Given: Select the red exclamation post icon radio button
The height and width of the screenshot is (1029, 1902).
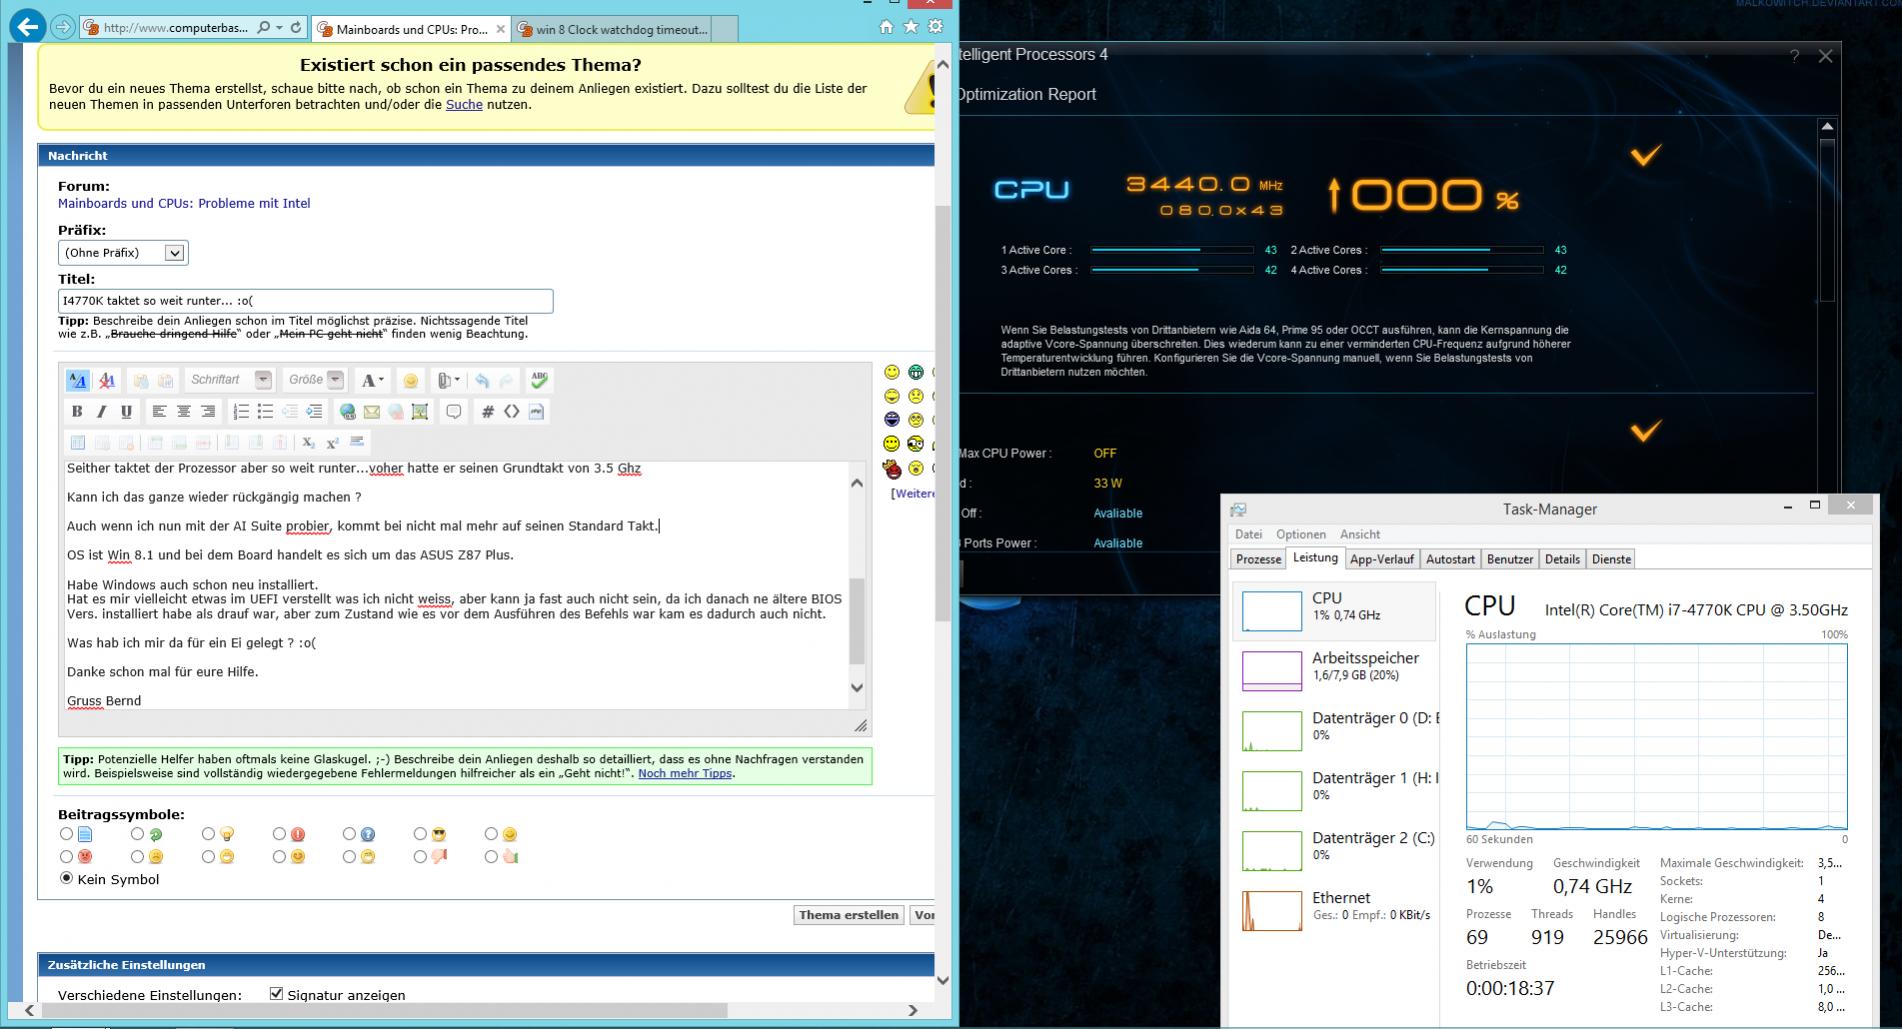Looking at the screenshot, I should point(279,834).
